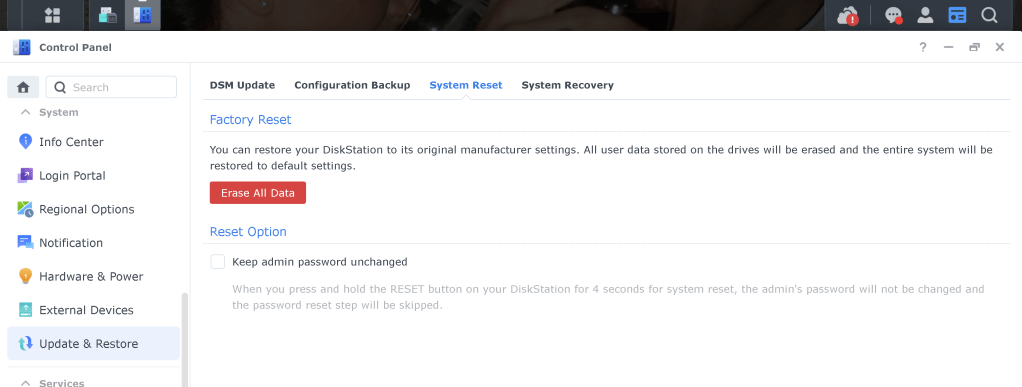Open Login Portal settings page

point(93,175)
